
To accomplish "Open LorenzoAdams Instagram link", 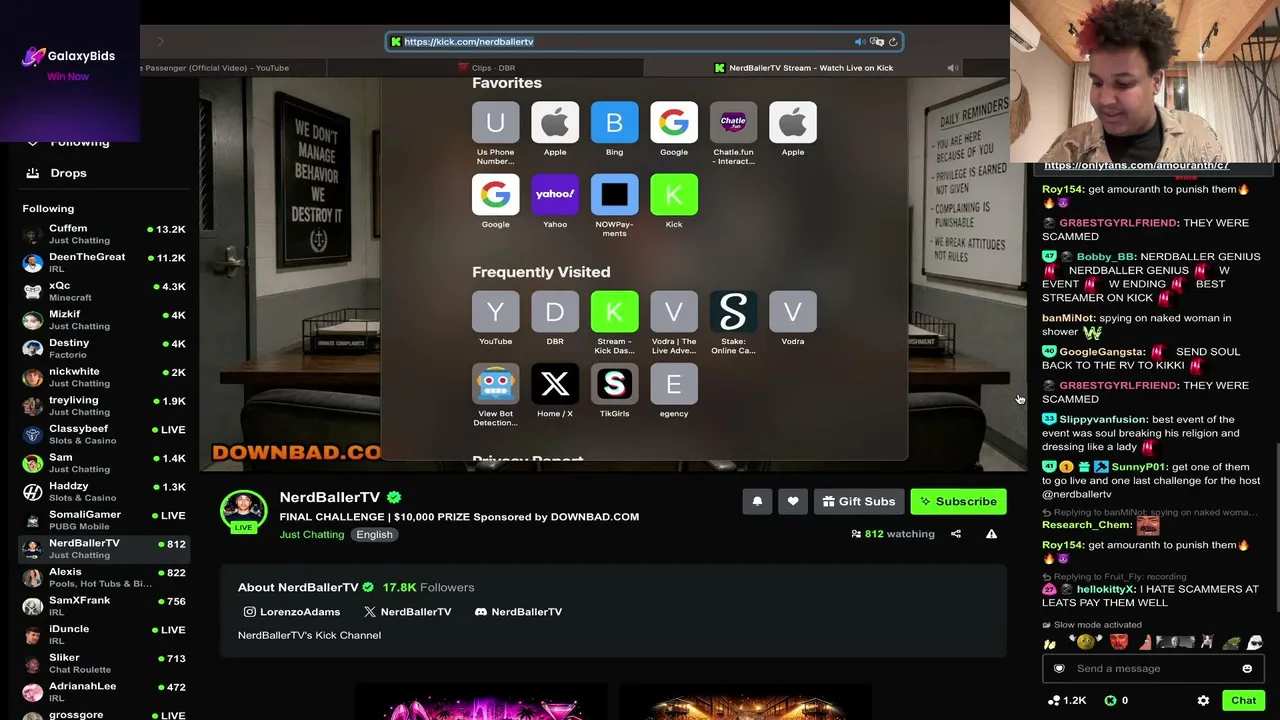I will (292, 612).
